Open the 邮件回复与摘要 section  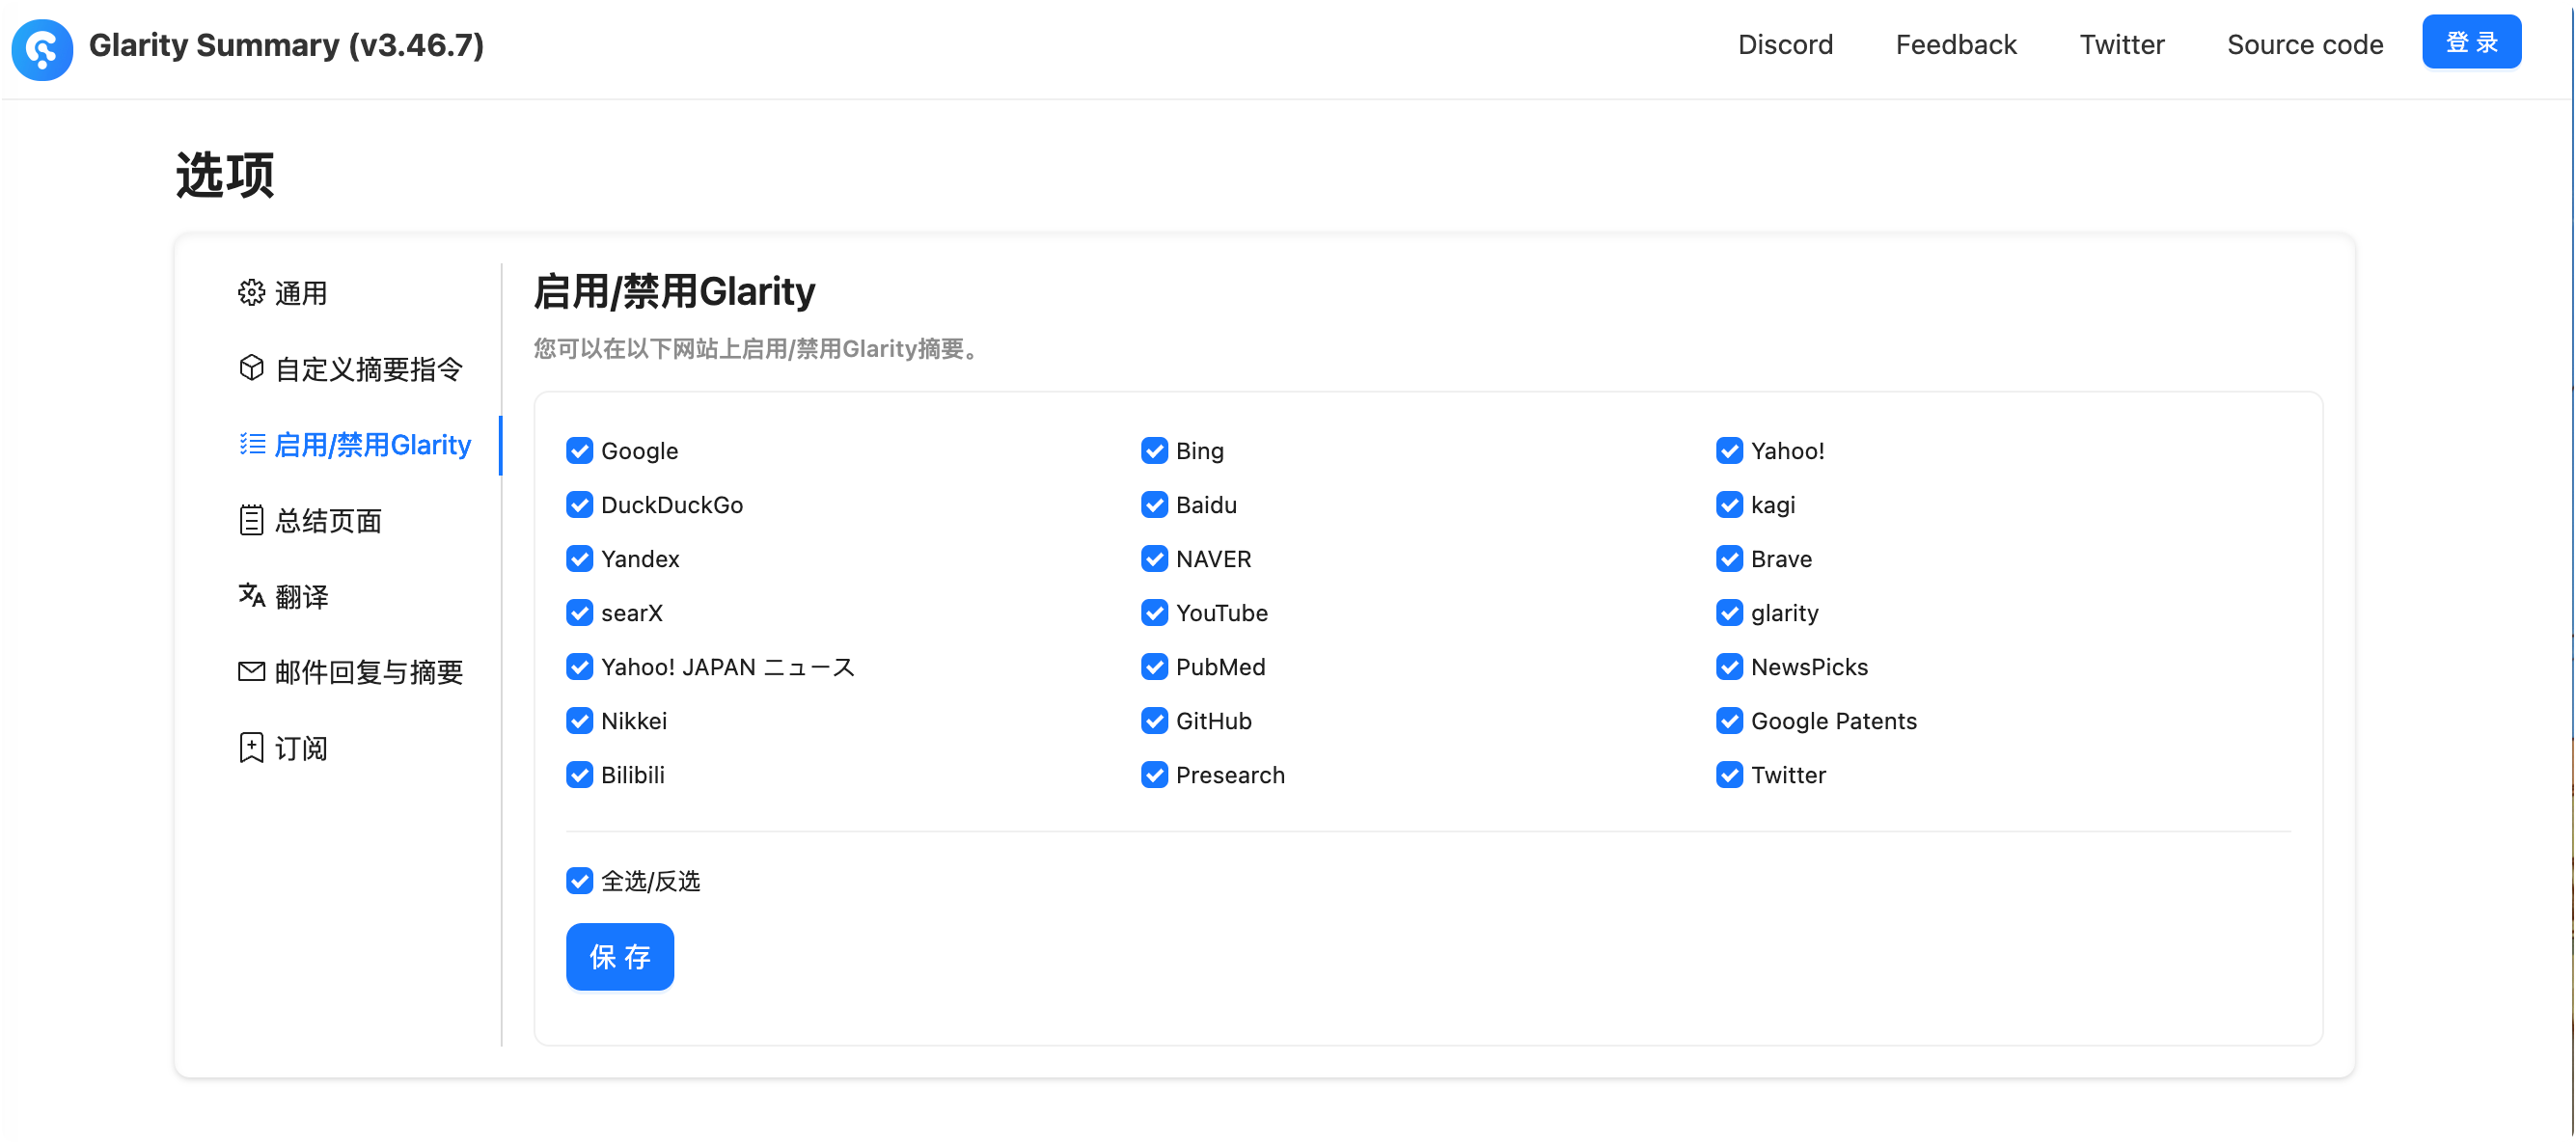click(369, 672)
